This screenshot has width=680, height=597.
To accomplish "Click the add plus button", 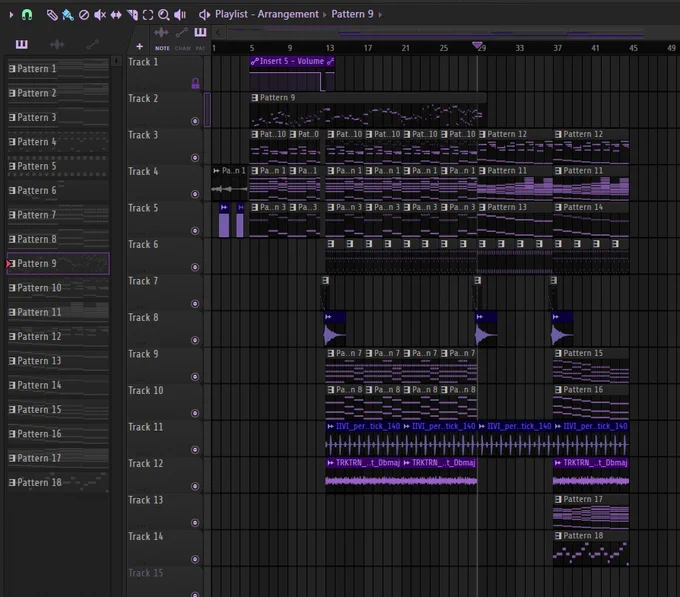I will [139, 46].
